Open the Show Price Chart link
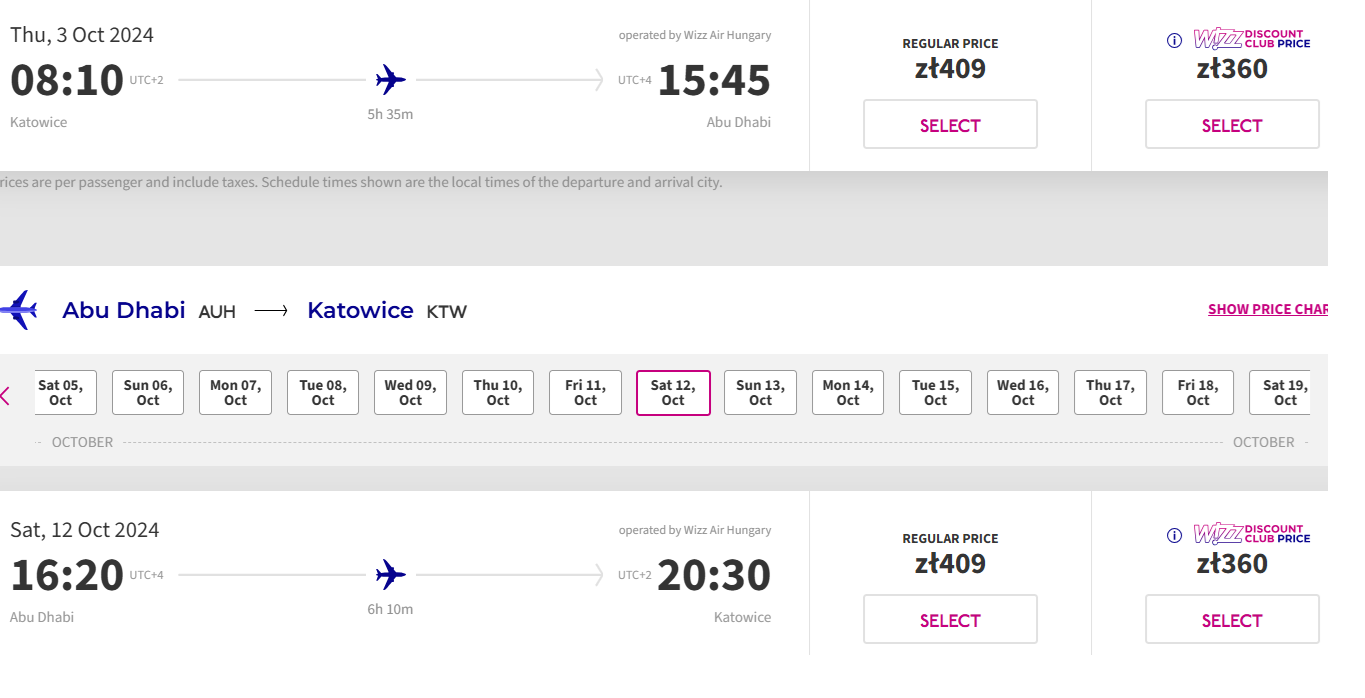 (x=1268, y=309)
